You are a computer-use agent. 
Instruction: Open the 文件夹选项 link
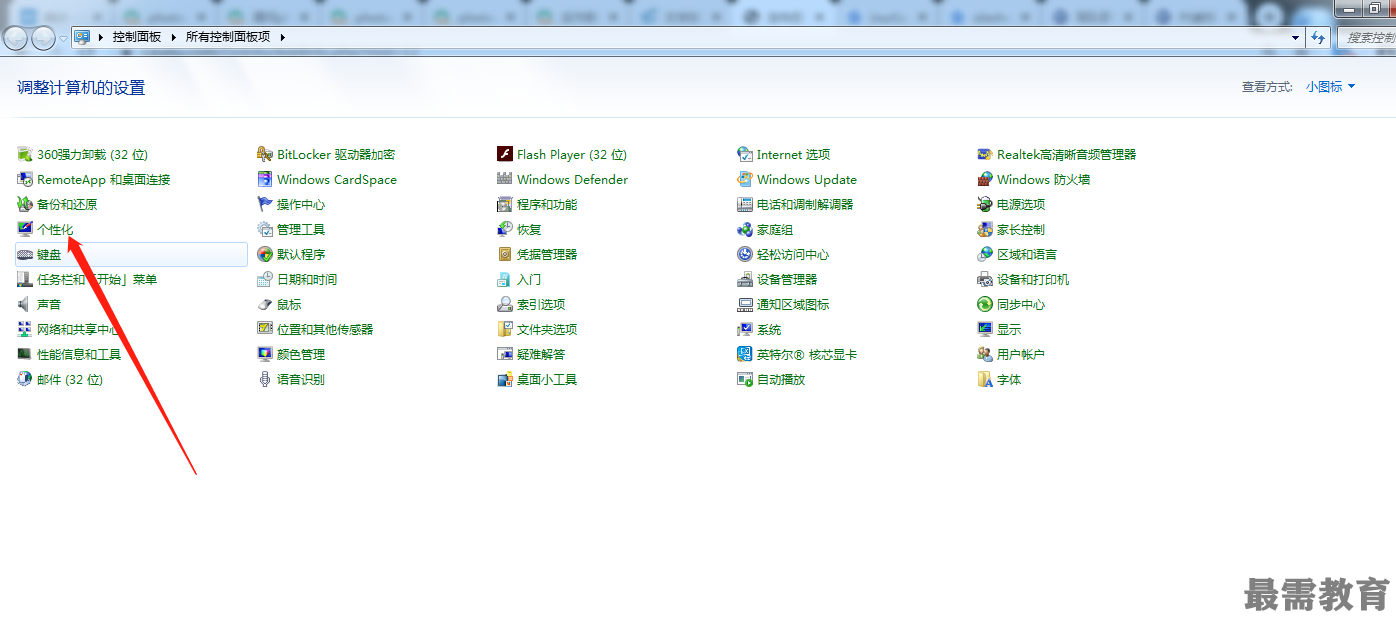coord(547,329)
